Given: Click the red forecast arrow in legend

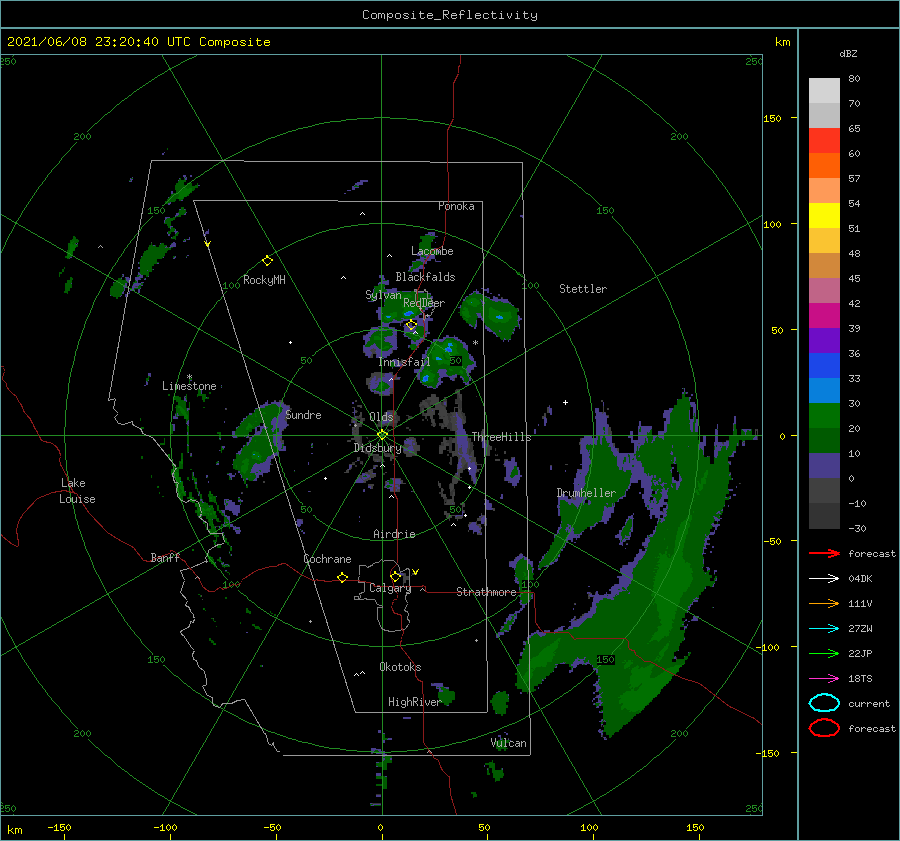Looking at the screenshot, I should tap(824, 553).
